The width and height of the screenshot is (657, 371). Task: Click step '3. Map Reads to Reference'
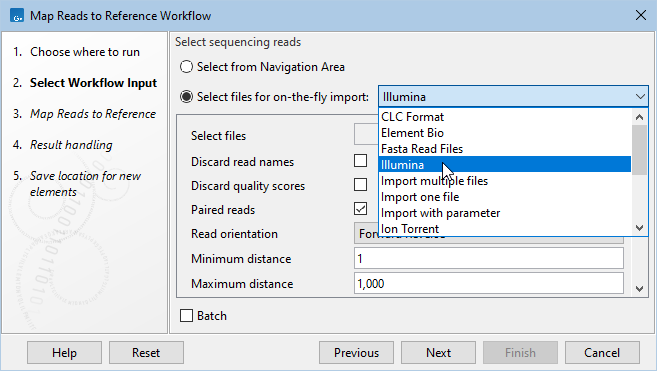84,114
